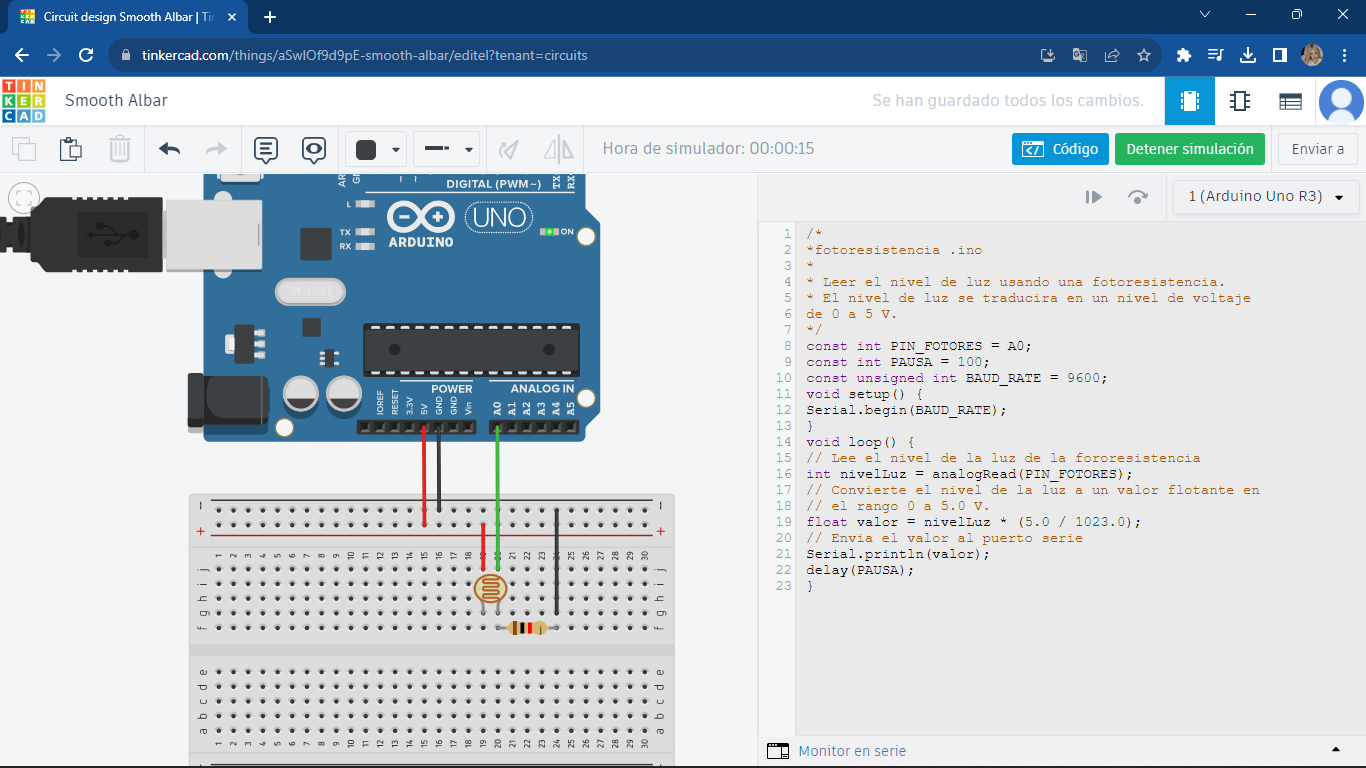Viewport: 1366px width, 768px height.
Task: Open the schematic view icon
Action: [1240, 101]
